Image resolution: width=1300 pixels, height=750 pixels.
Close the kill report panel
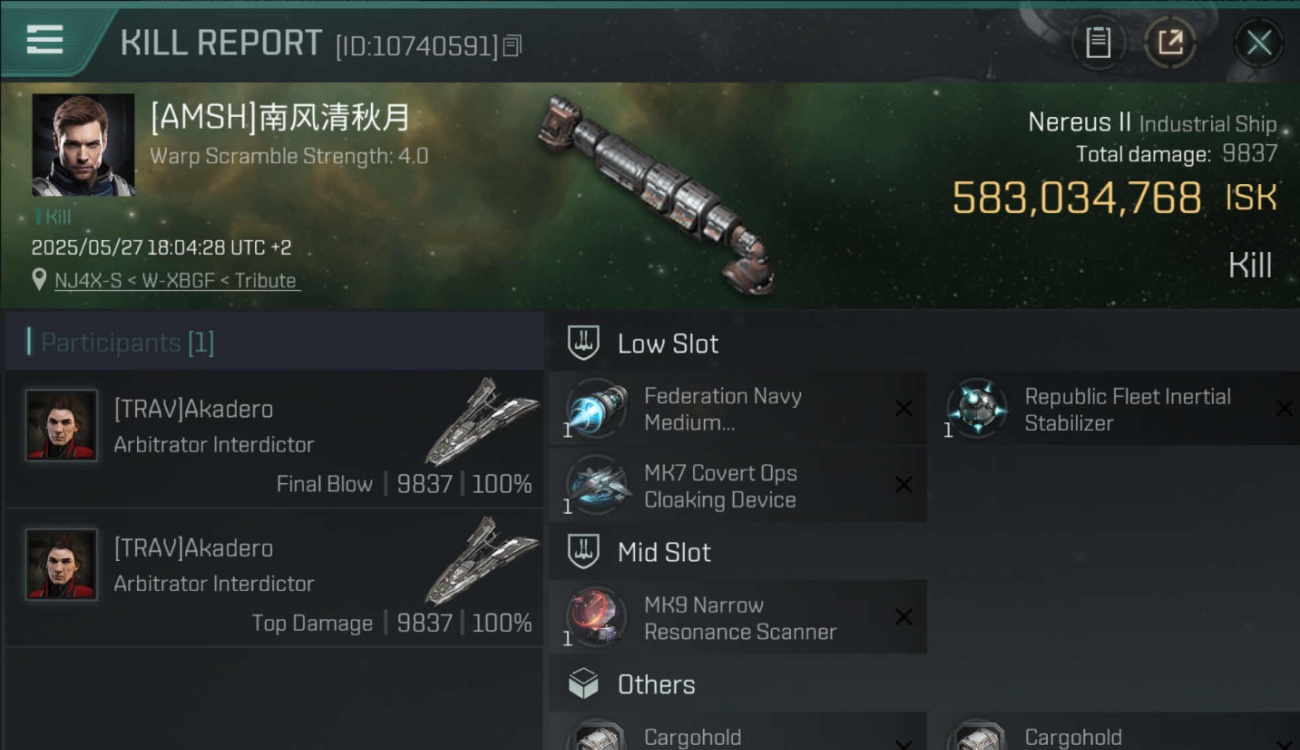(x=1258, y=43)
